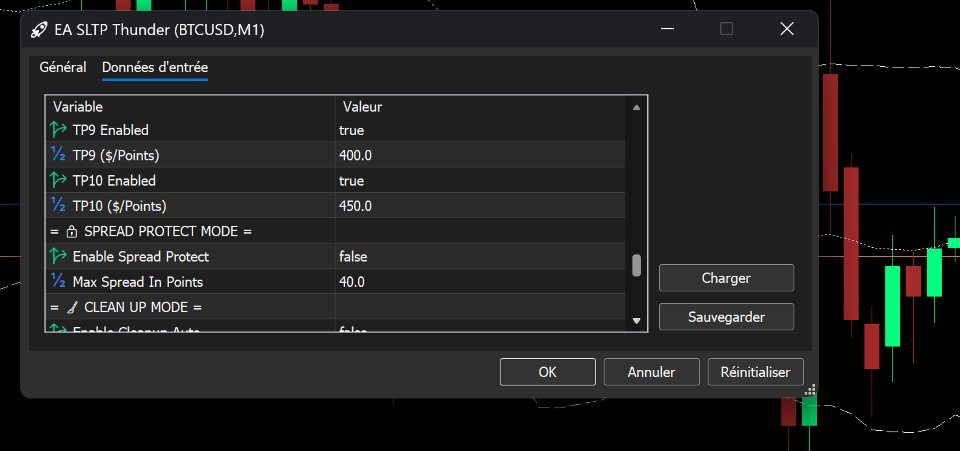Select the Max Spread In Points label
The width and height of the screenshot is (960, 451).
[138, 282]
